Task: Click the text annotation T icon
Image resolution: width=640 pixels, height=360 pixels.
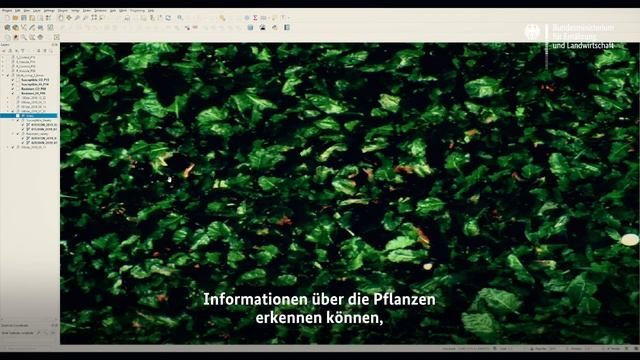Action: 283,18
